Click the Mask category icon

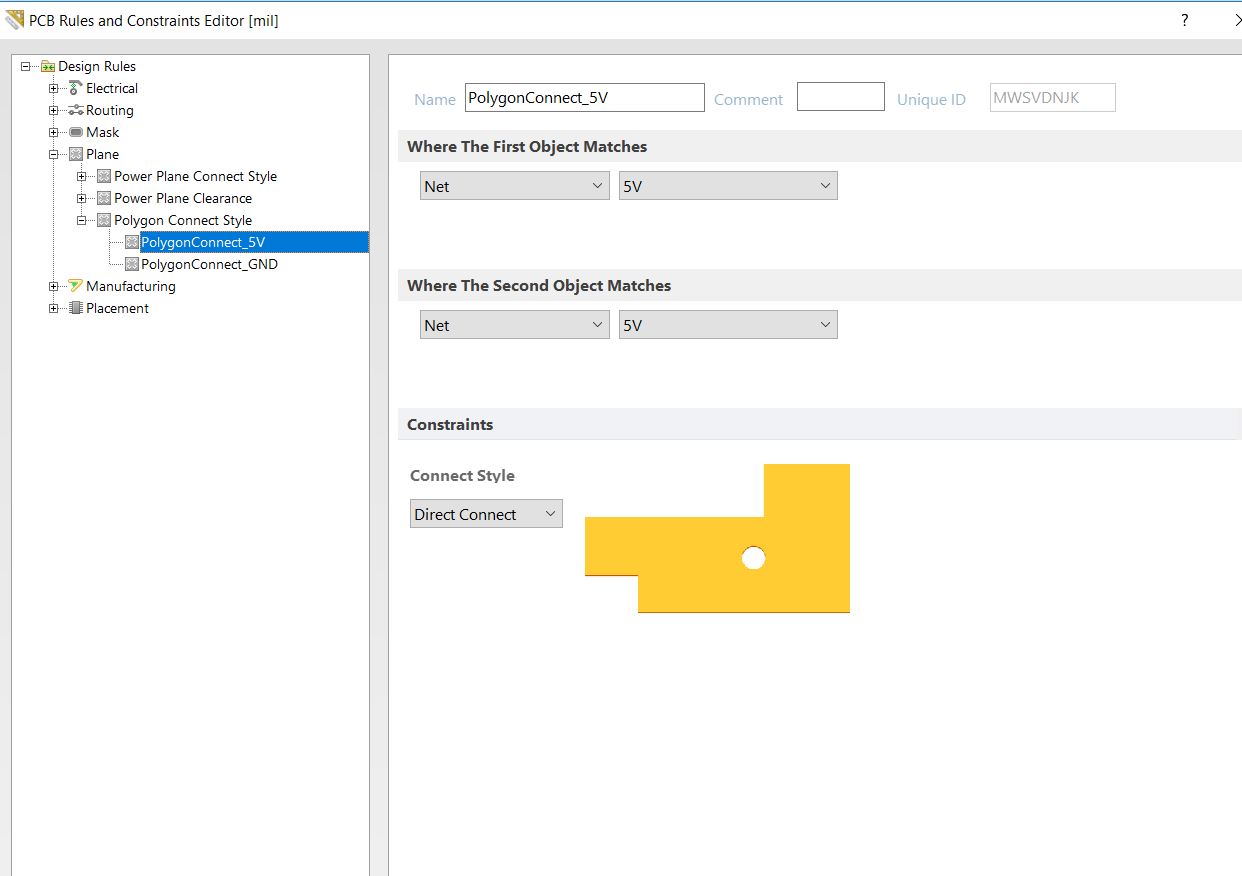[x=76, y=132]
